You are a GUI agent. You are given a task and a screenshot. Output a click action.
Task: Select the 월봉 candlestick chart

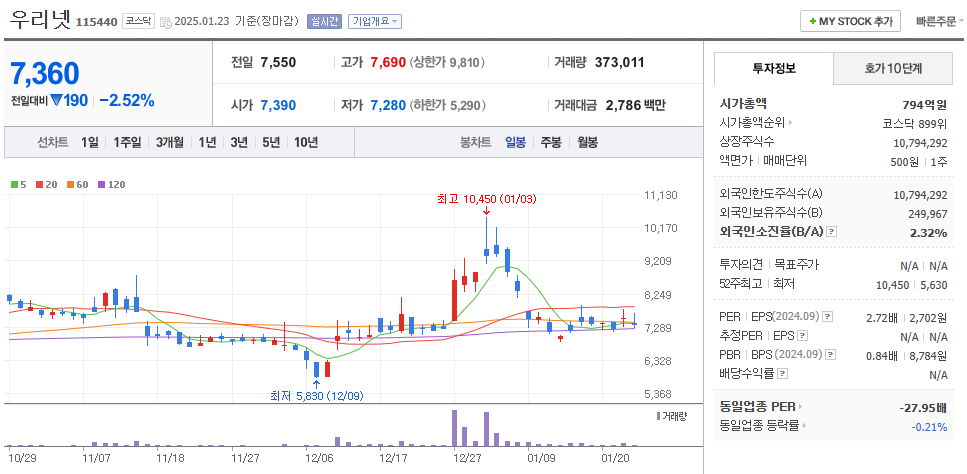[588, 142]
